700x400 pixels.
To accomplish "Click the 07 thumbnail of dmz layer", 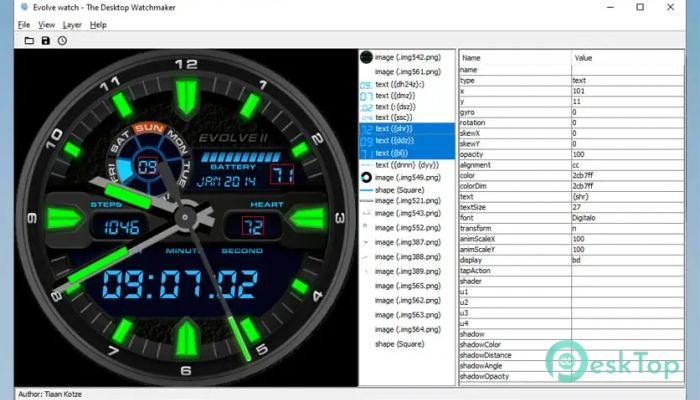I will click(x=366, y=96).
